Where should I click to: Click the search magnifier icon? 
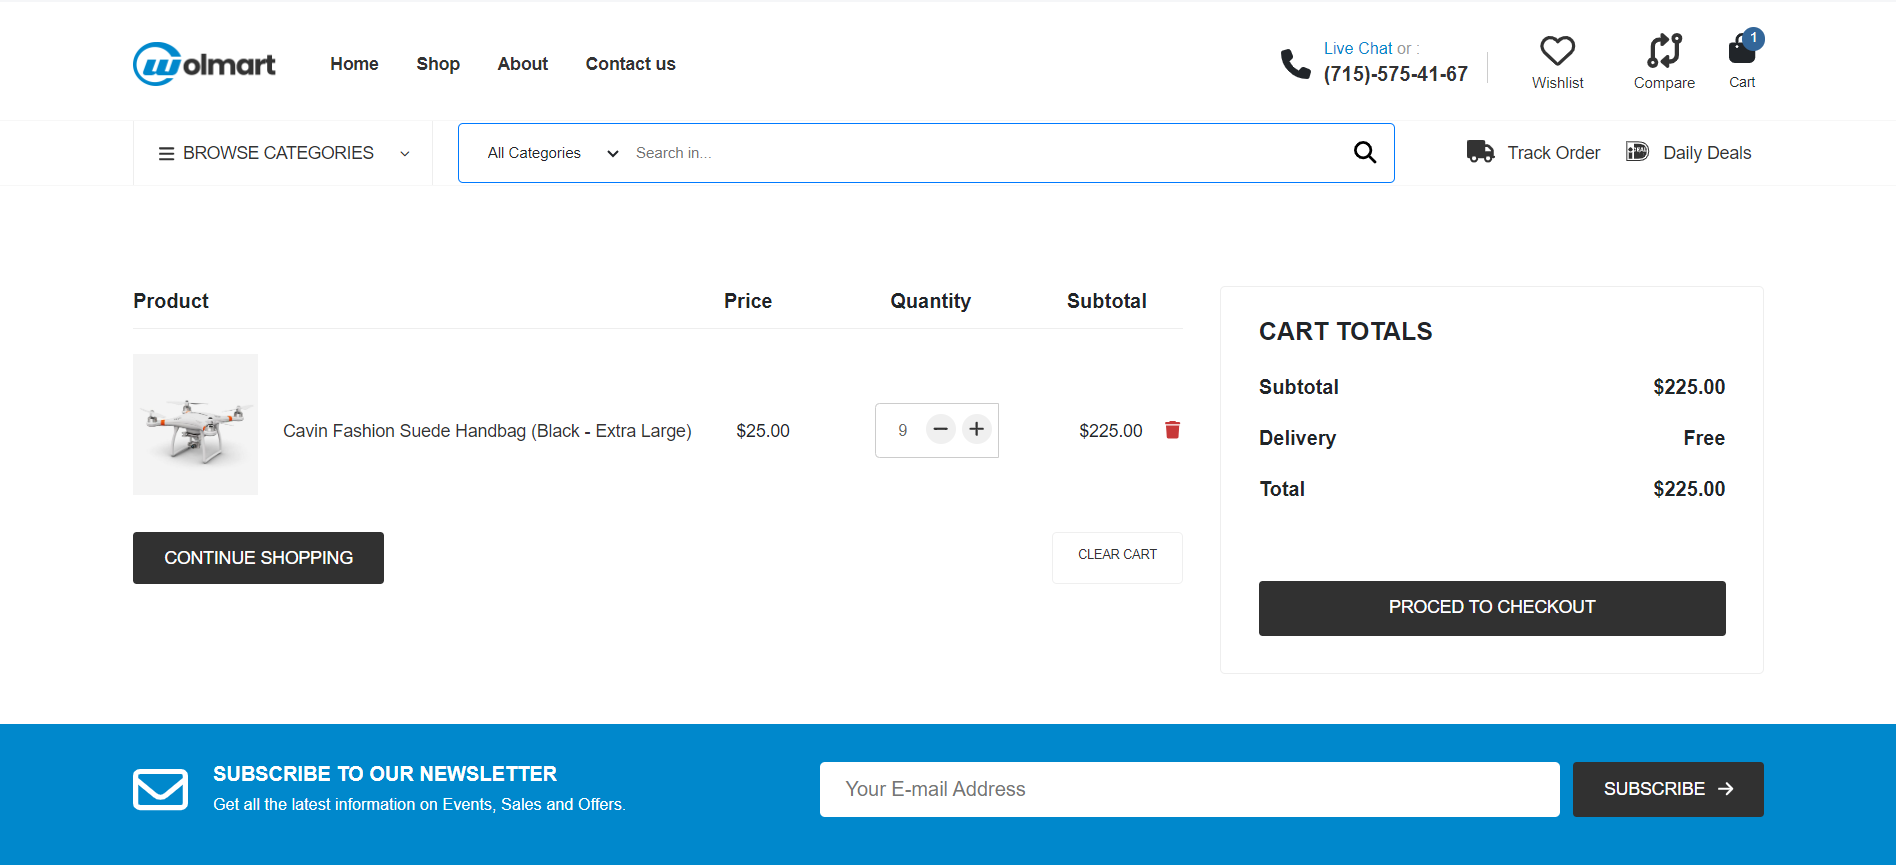[1364, 153]
